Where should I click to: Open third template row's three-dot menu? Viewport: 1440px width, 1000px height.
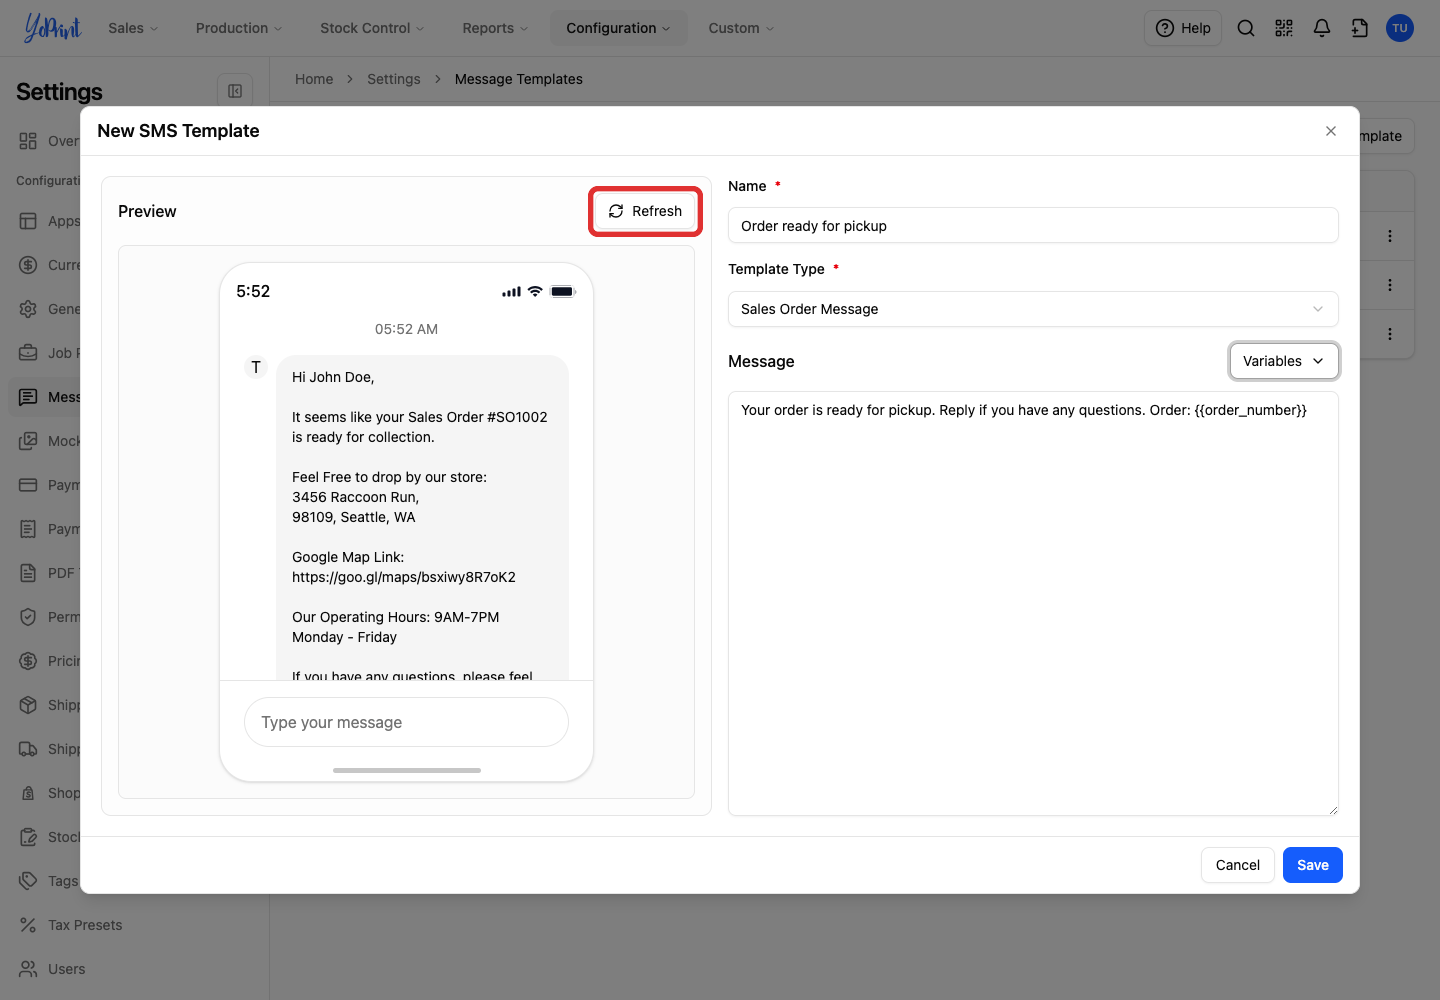click(1390, 334)
